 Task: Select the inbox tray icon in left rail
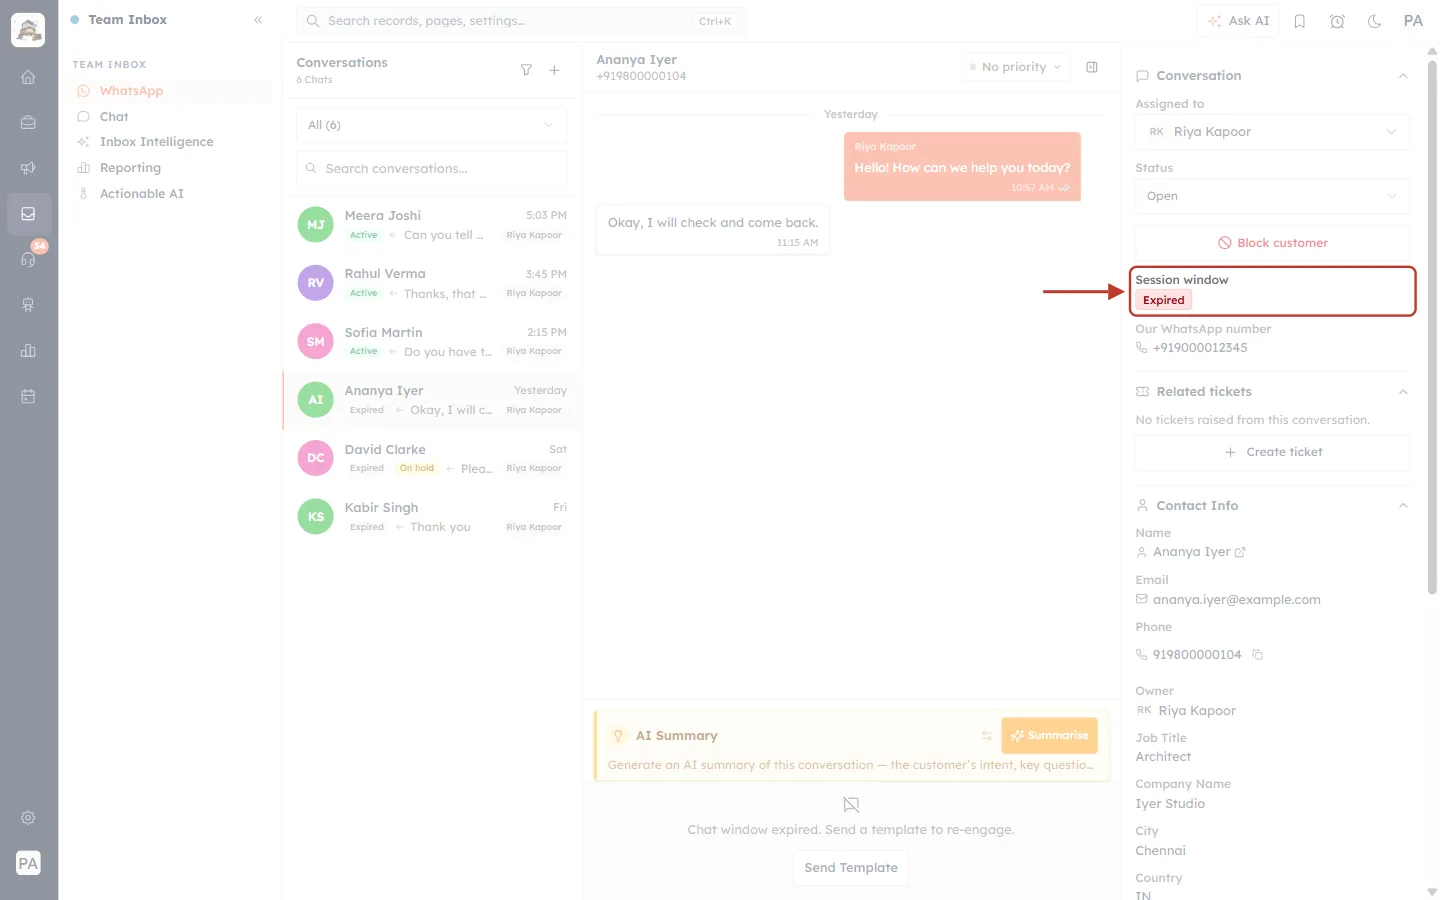click(28, 214)
